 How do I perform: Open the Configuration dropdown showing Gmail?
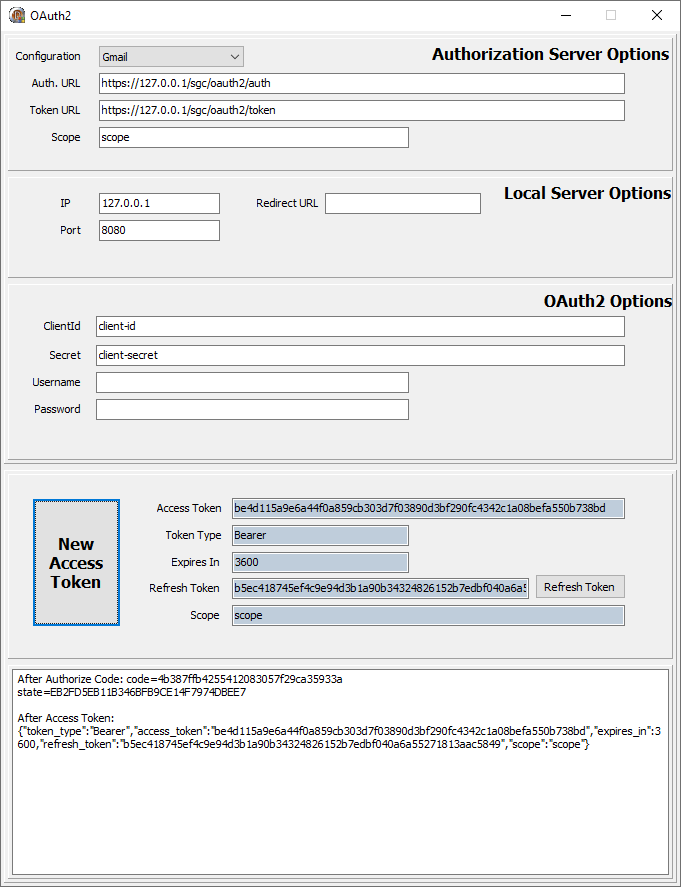(x=171, y=57)
